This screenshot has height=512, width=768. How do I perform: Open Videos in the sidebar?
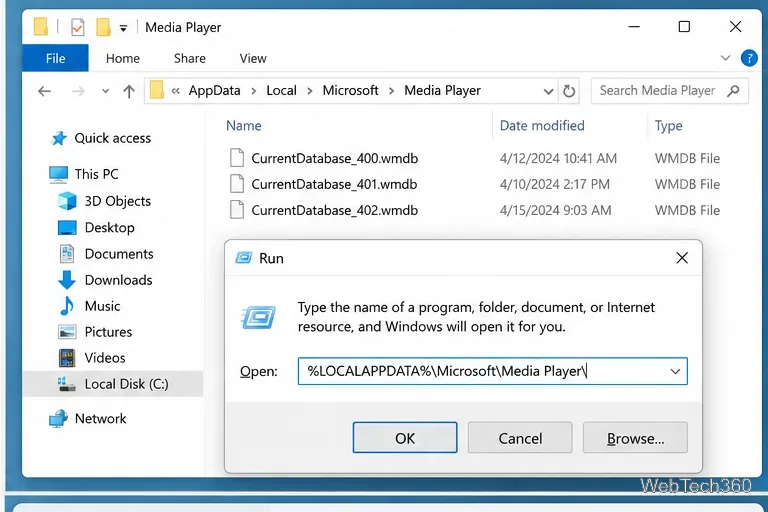(x=105, y=358)
